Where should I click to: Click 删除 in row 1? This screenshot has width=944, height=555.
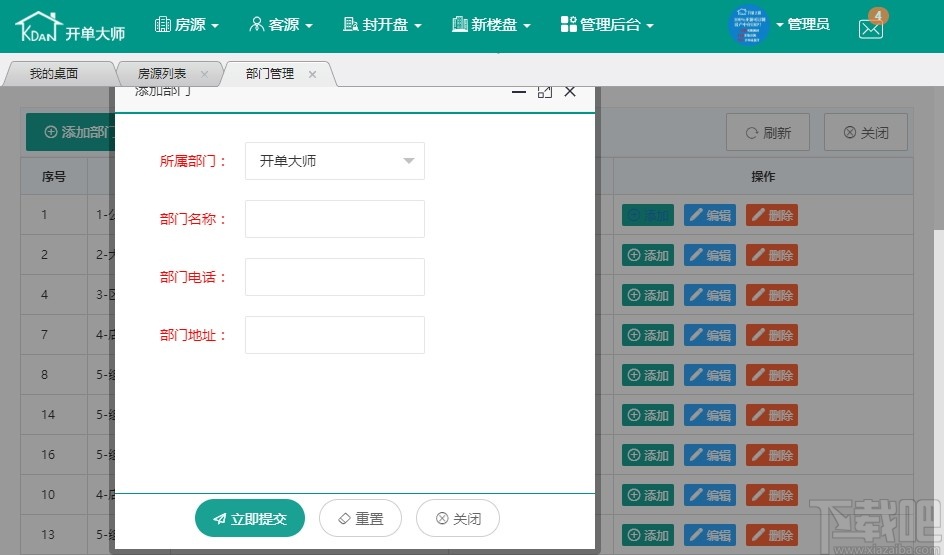coord(772,215)
